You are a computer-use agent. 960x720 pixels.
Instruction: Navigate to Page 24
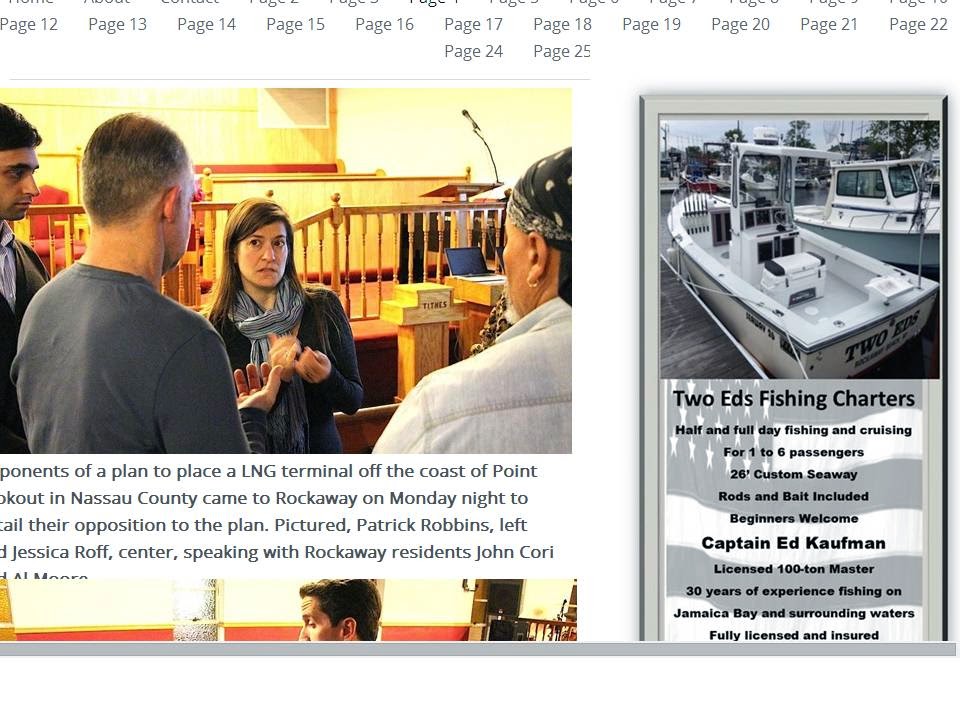pos(473,51)
